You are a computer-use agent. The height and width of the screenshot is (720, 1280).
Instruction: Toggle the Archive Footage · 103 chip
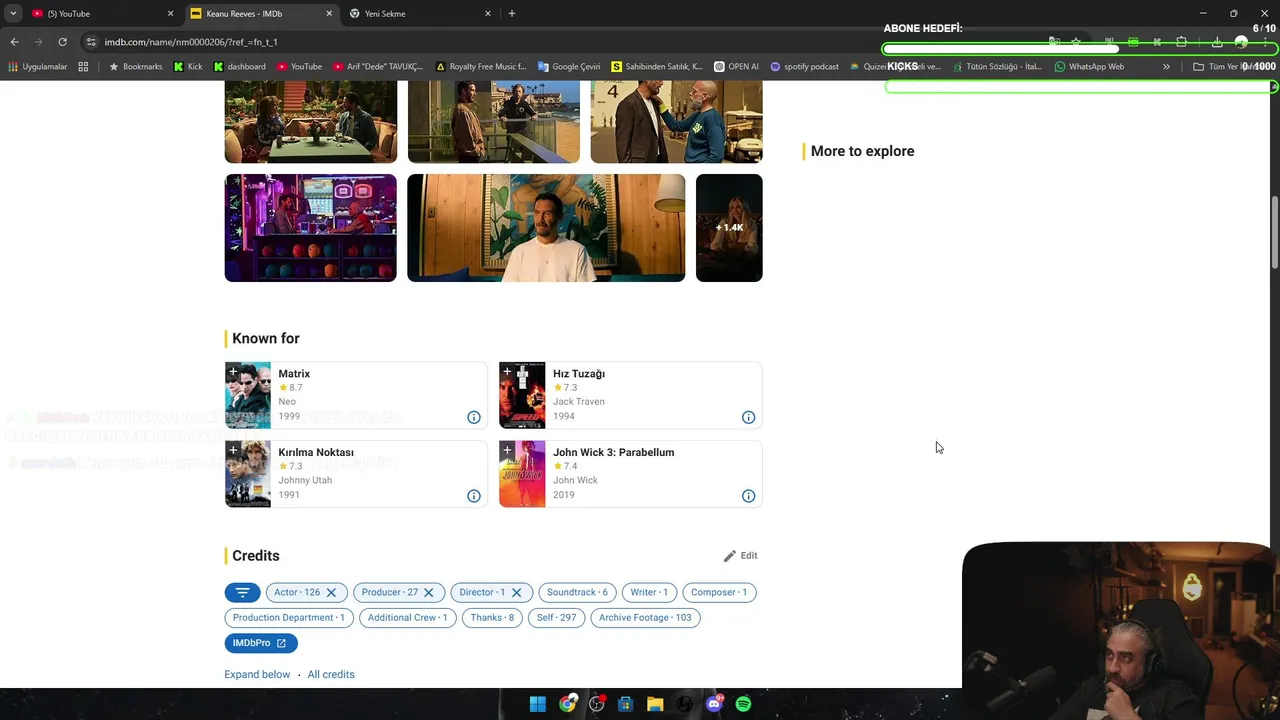(x=645, y=618)
